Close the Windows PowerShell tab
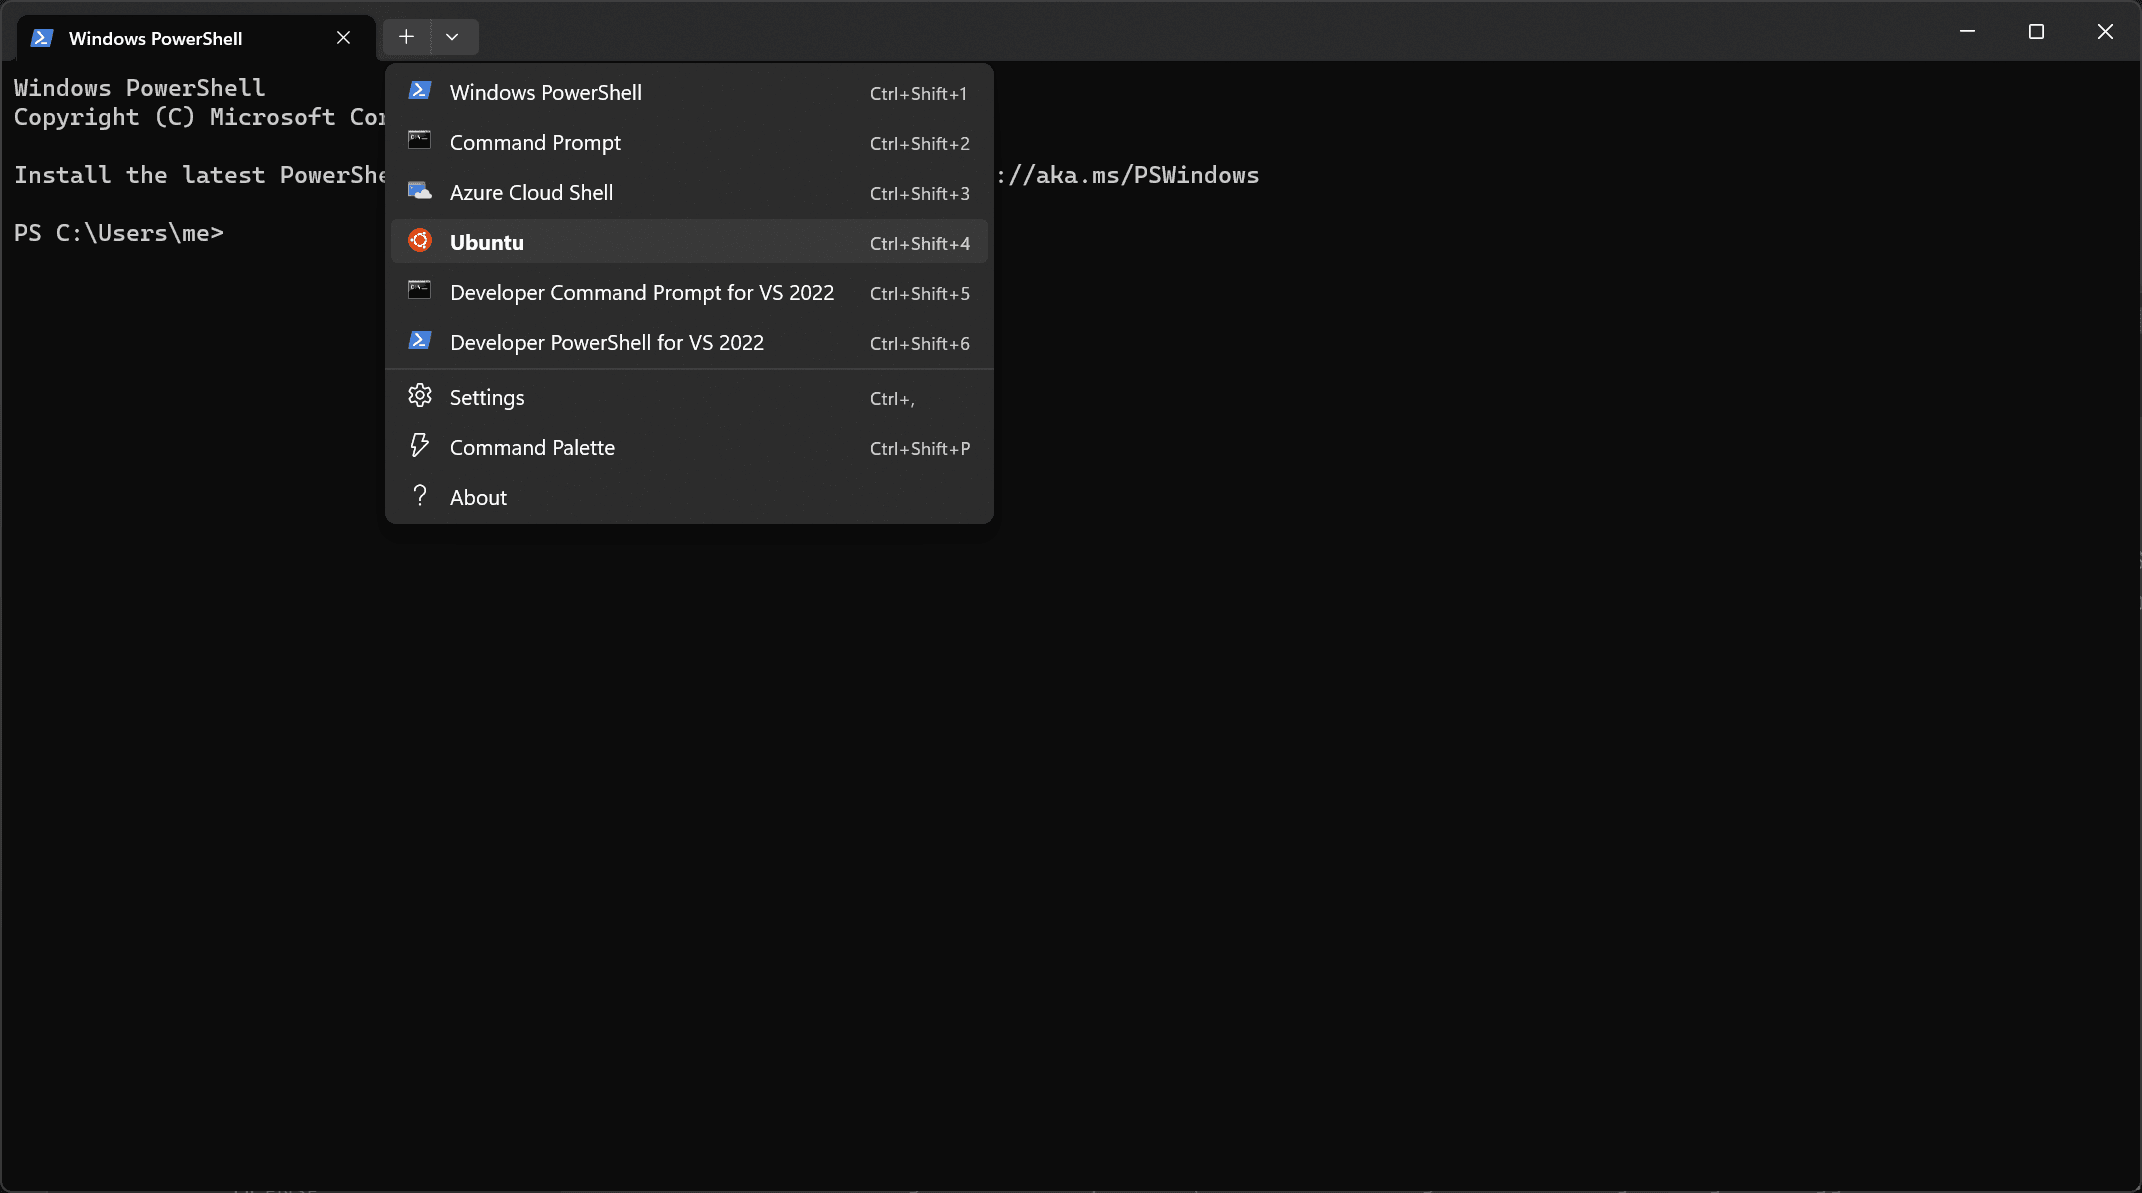The width and height of the screenshot is (2142, 1193). [x=343, y=38]
